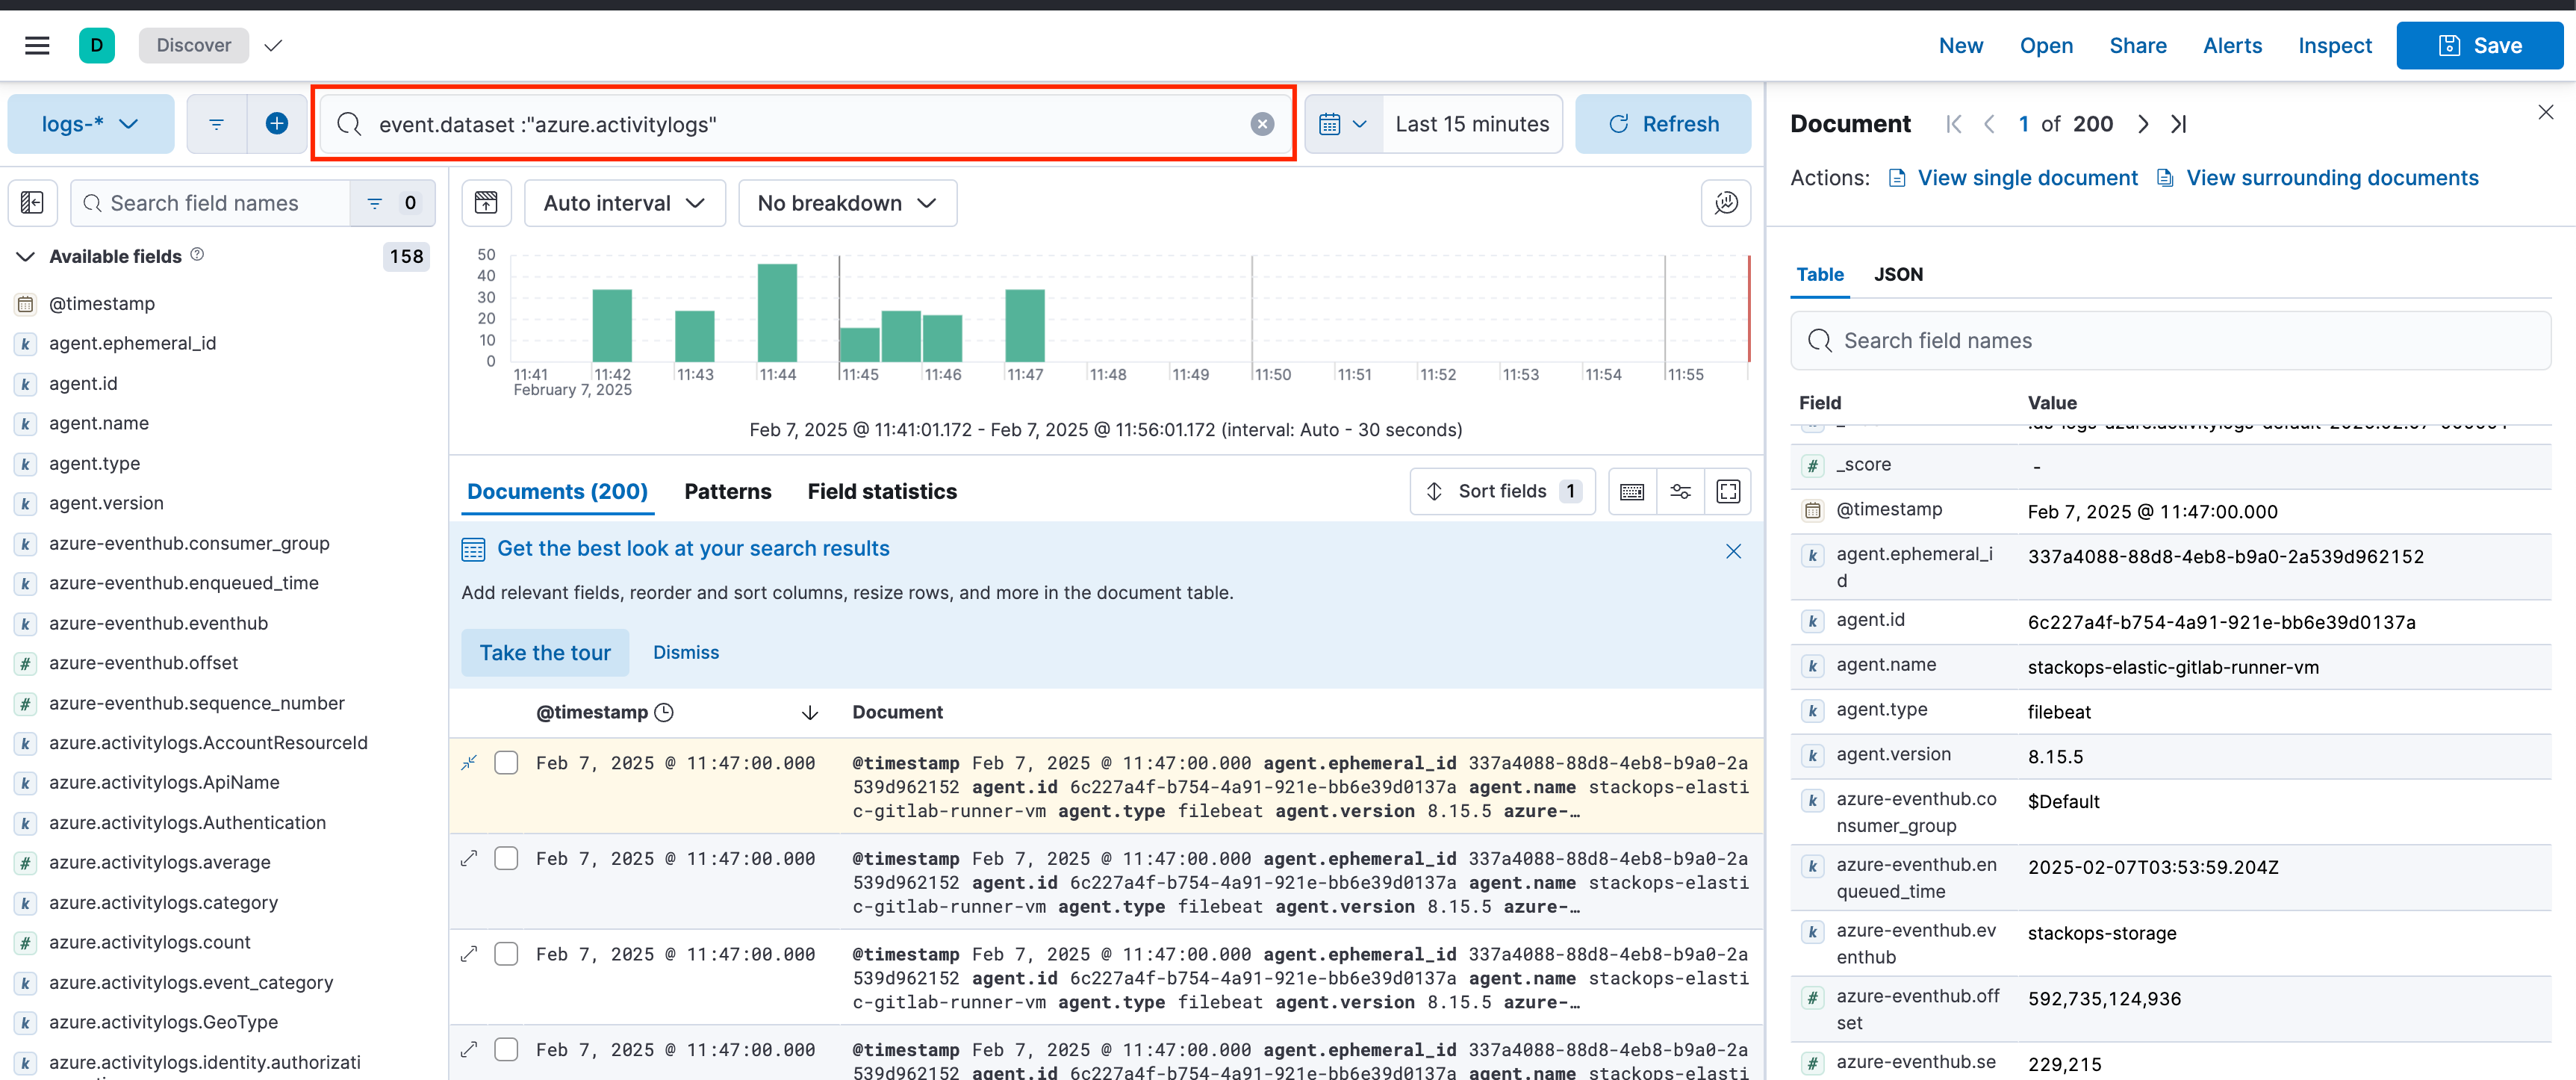The width and height of the screenshot is (2576, 1080).
Task: Unpin the highlighted first document row
Action: pyautogui.click(x=469, y=762)
